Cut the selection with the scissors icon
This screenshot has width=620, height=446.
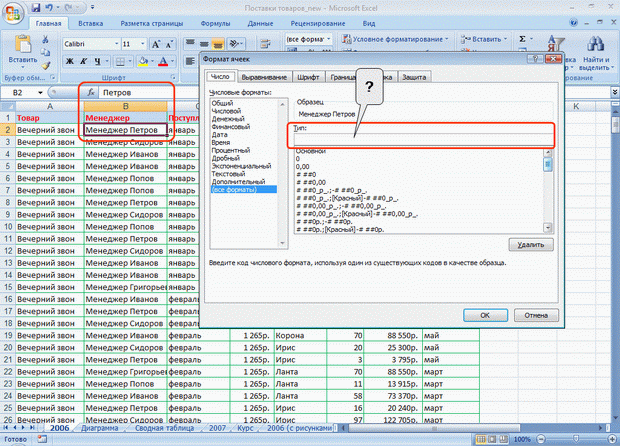pyautogui.click(x=45, y=39)
